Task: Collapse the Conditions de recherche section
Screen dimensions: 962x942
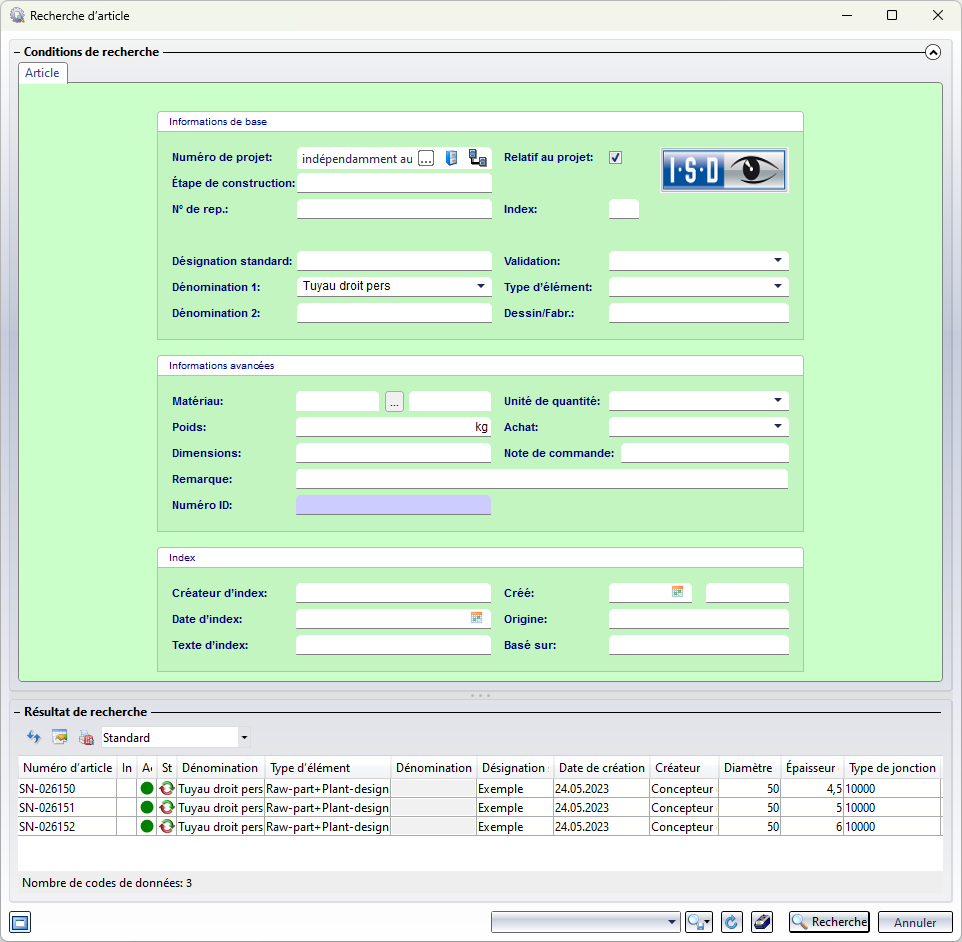Action: [x=933, y=52]
